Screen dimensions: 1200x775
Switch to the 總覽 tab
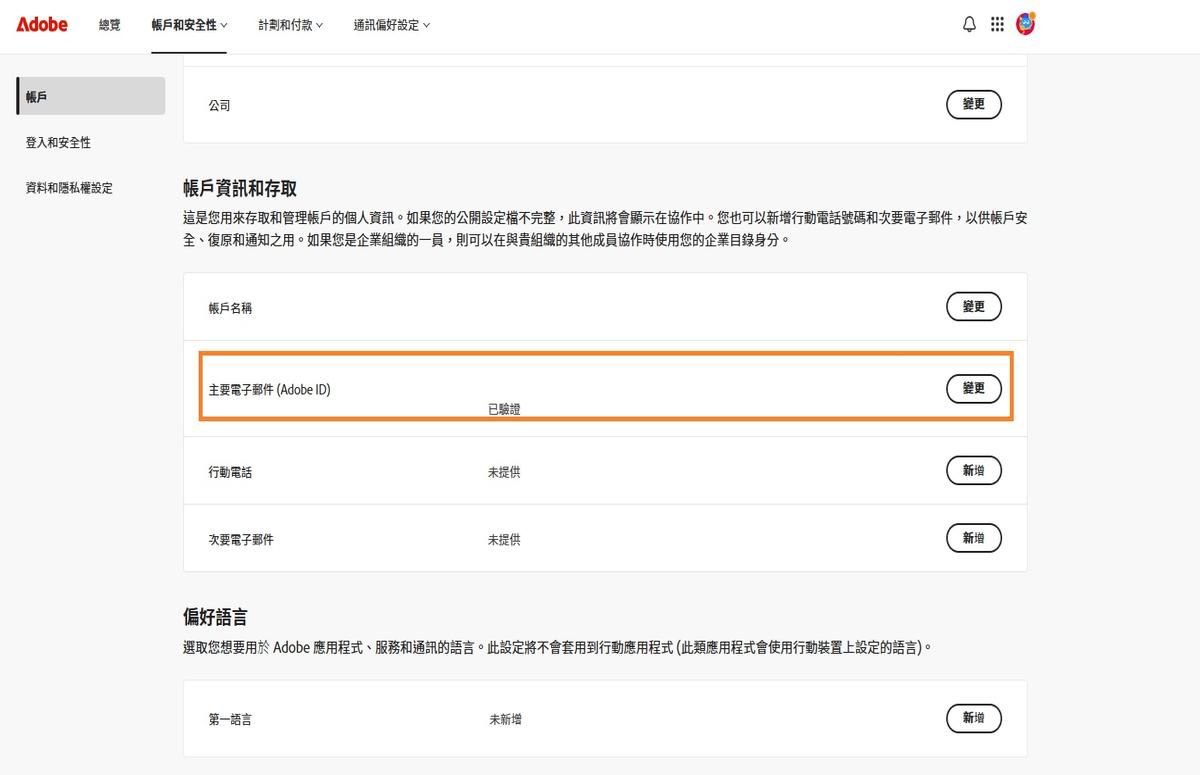110,26
